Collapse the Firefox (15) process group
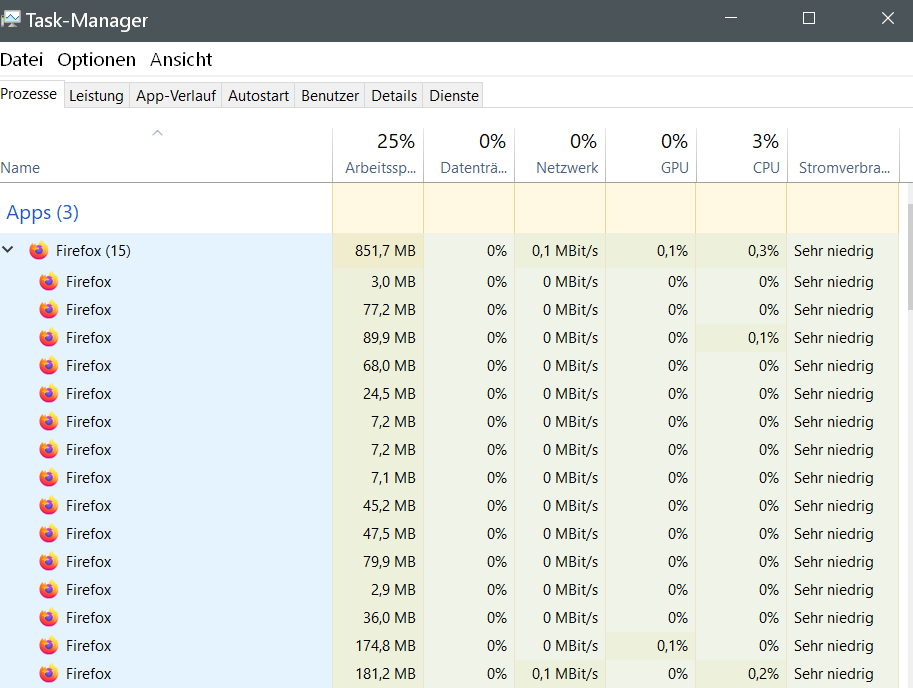The image size is (913, 688). click(9, 251)
